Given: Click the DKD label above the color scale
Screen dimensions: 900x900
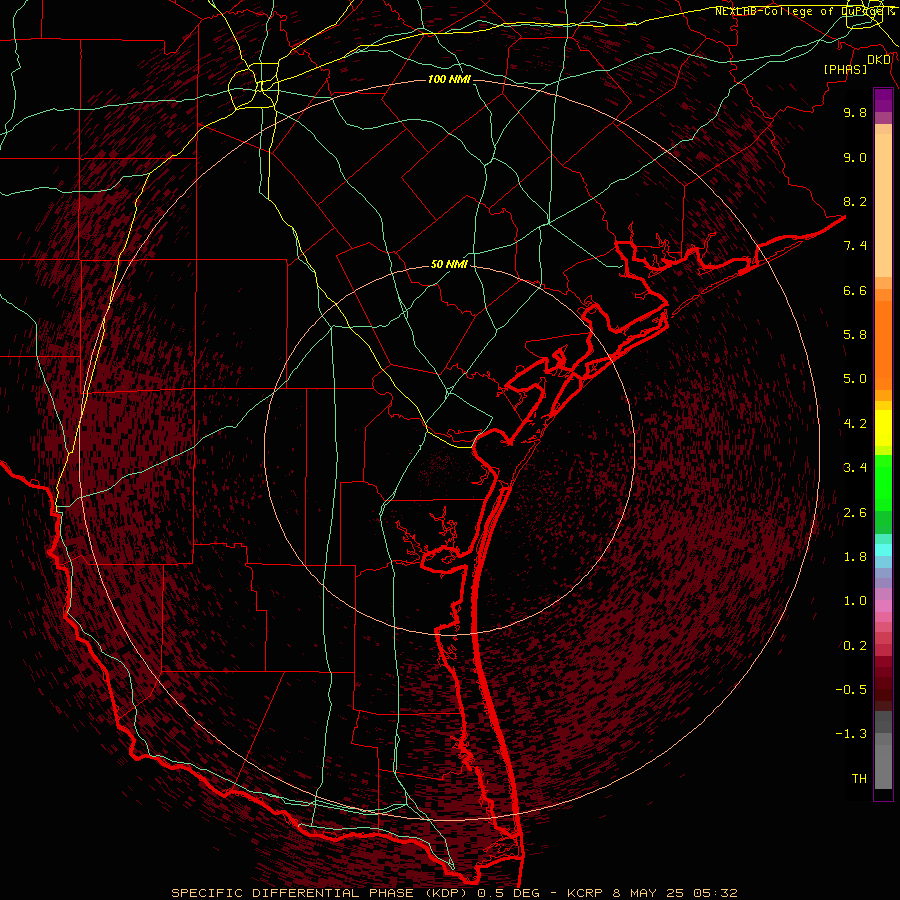Looking at the screenshot, I should pyautogui.click(x=879, y=60).
